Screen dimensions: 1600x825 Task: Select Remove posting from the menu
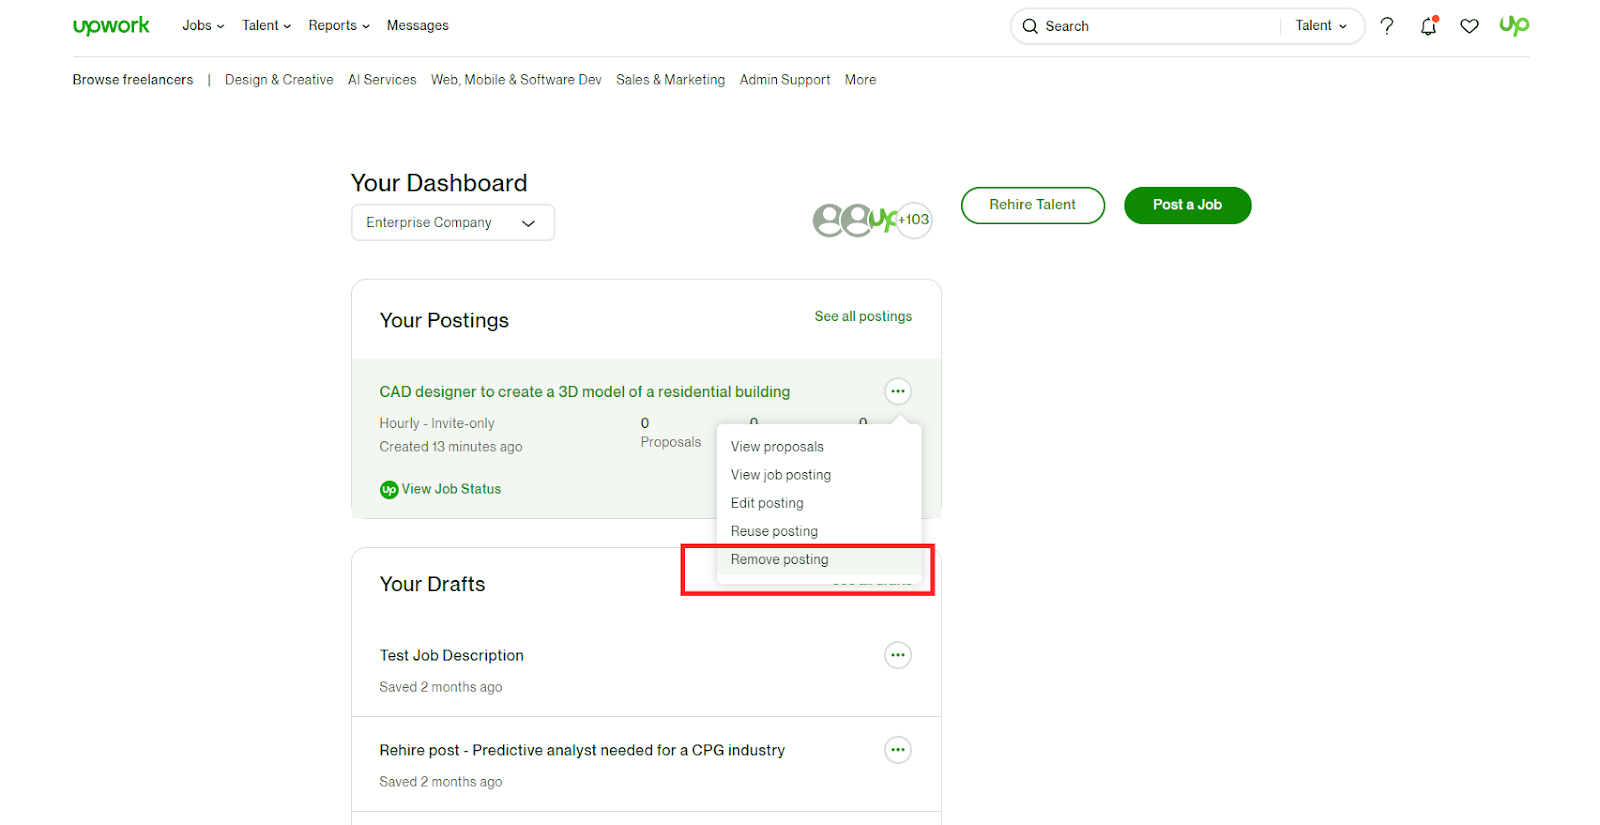click(779, 560)
